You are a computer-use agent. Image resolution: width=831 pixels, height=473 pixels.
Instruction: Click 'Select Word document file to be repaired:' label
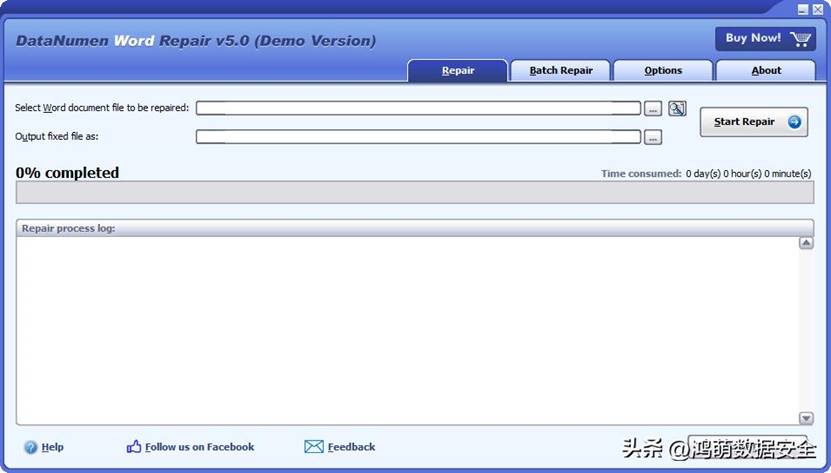click(x=102, y=108)
